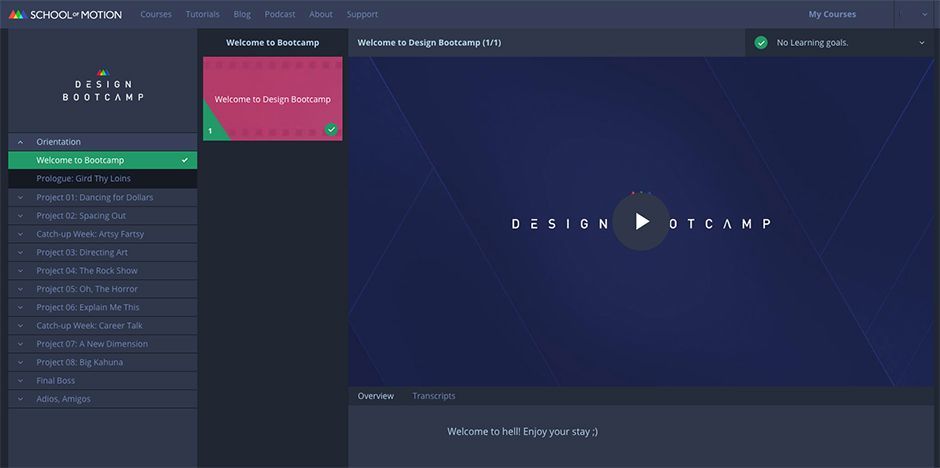This screenshot has height=468, width=940.
Task: Open the Tutorials menu
Action: coord(203,14)
